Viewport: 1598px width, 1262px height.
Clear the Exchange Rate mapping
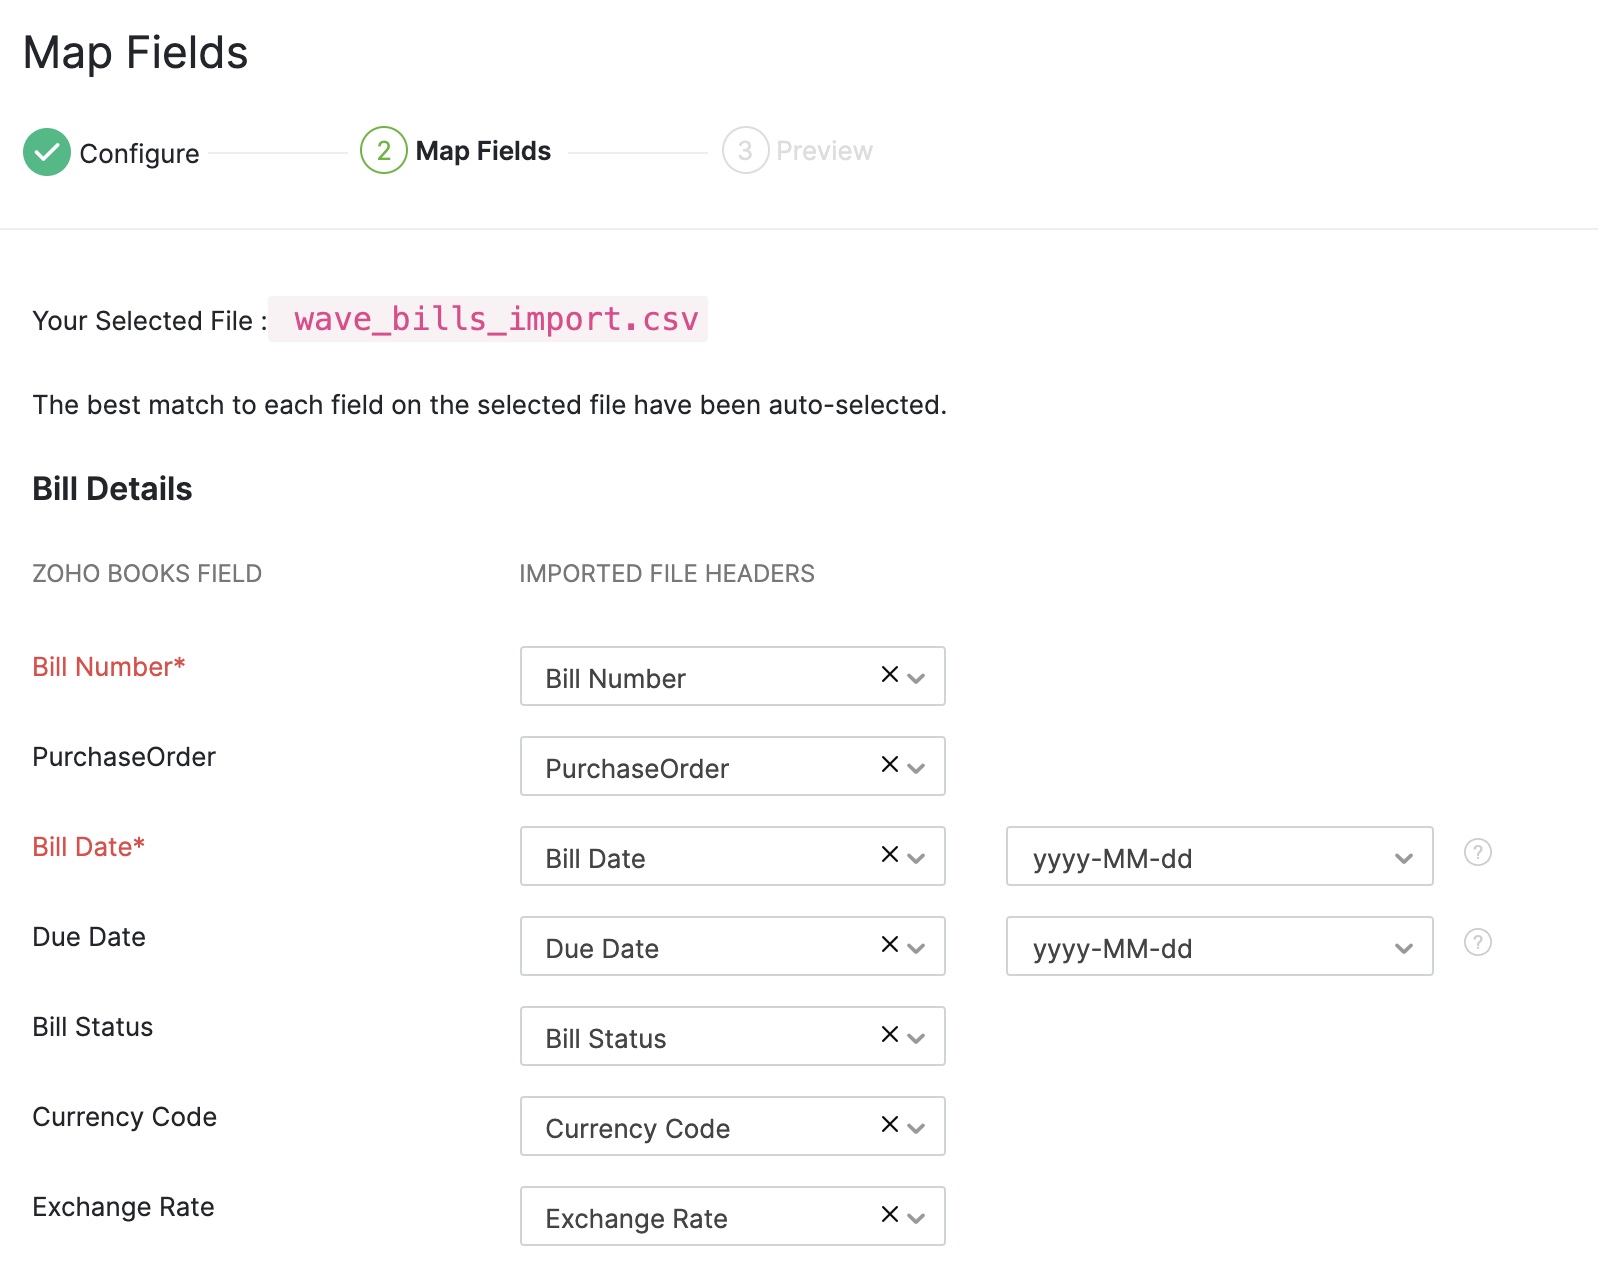point(889,1215)
